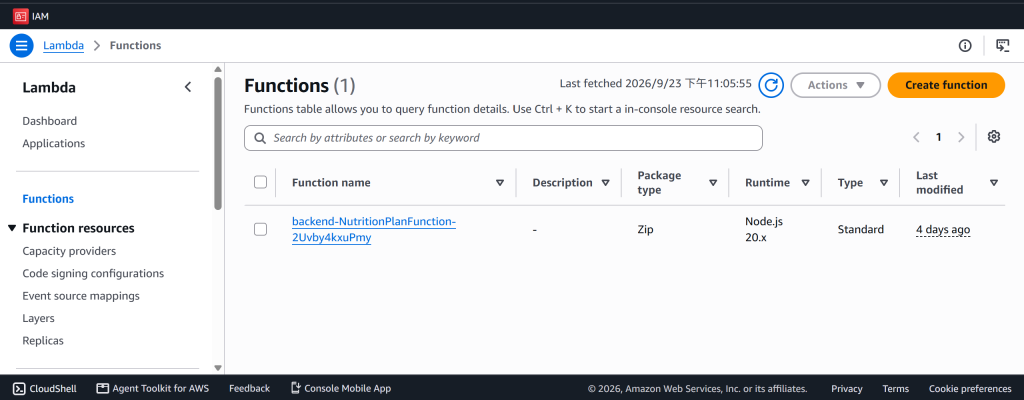This screenshot has width=1024, height=400.
Task: Open Console Mobile App link
Action: 340,388
